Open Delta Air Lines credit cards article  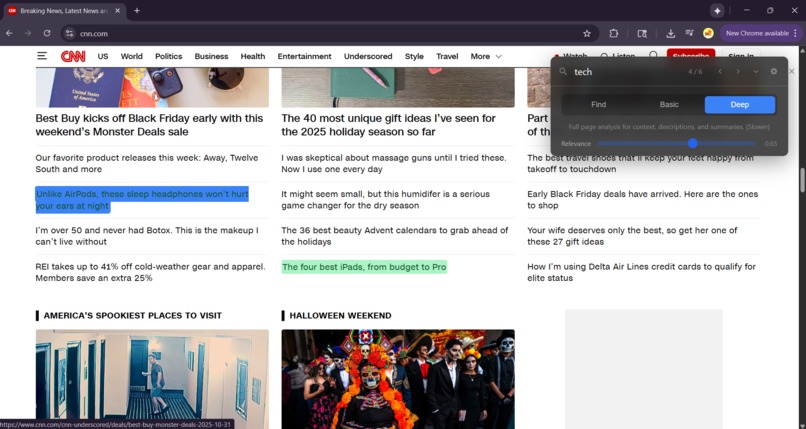click(x=642, y=272)
